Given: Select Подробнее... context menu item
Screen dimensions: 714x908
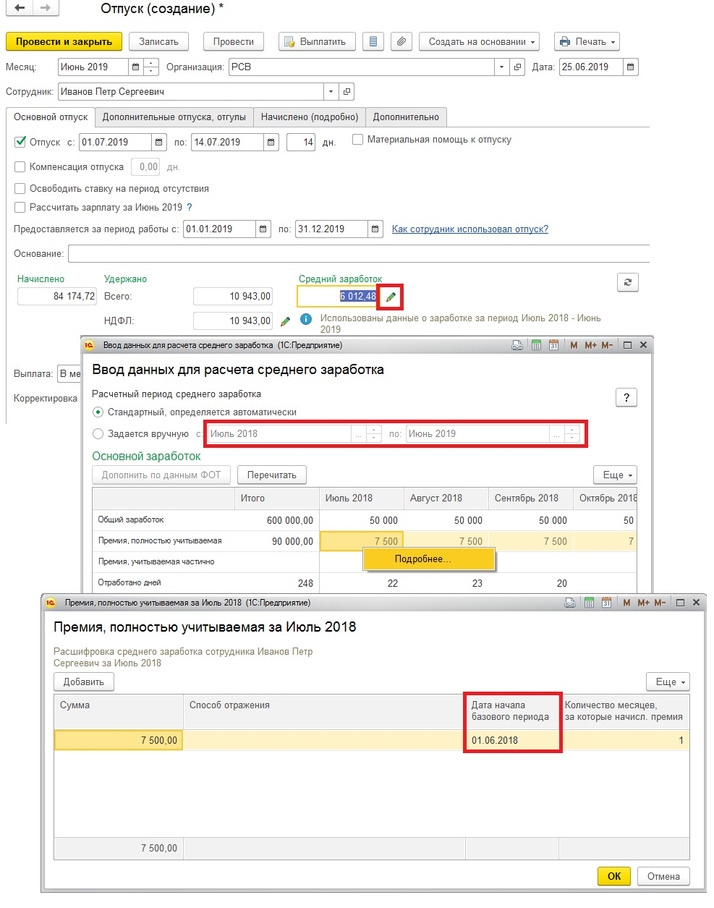Looking at the screenshot, I should point(423,559).
